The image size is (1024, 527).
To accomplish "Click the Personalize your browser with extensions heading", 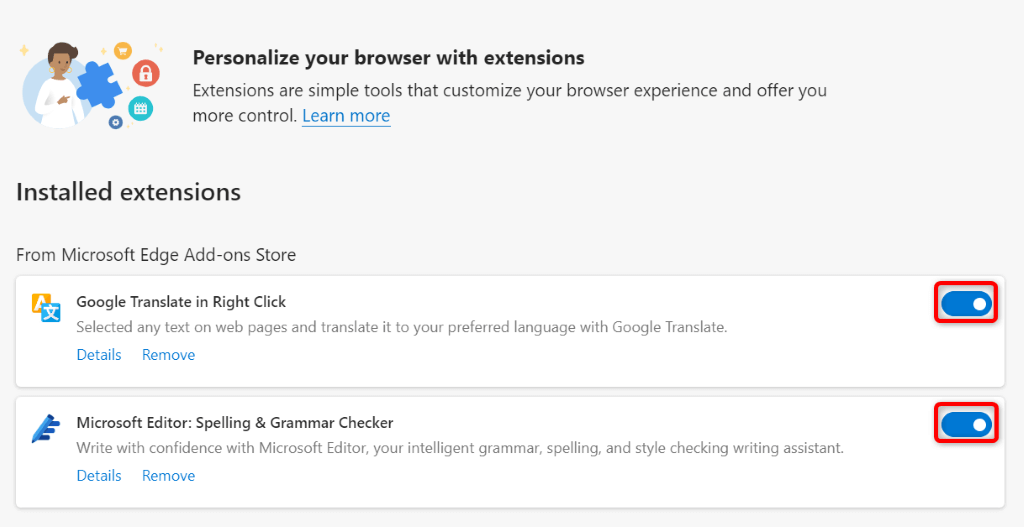I will click(388, 58).
